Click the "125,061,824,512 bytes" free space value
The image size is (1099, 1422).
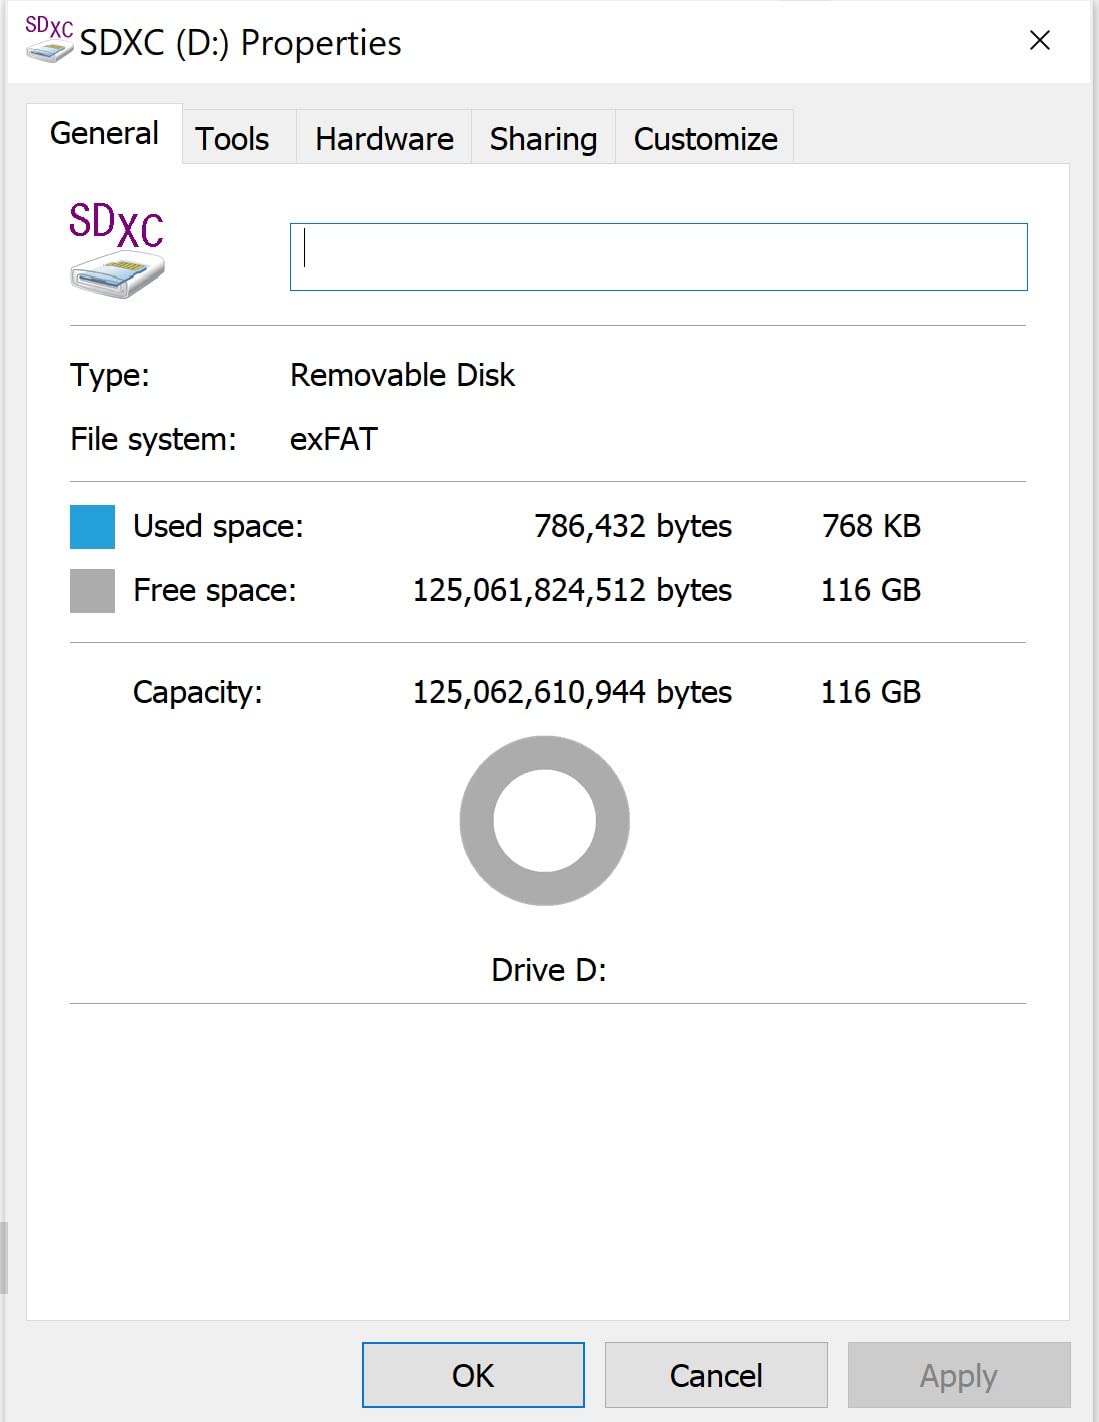point(572,590)
